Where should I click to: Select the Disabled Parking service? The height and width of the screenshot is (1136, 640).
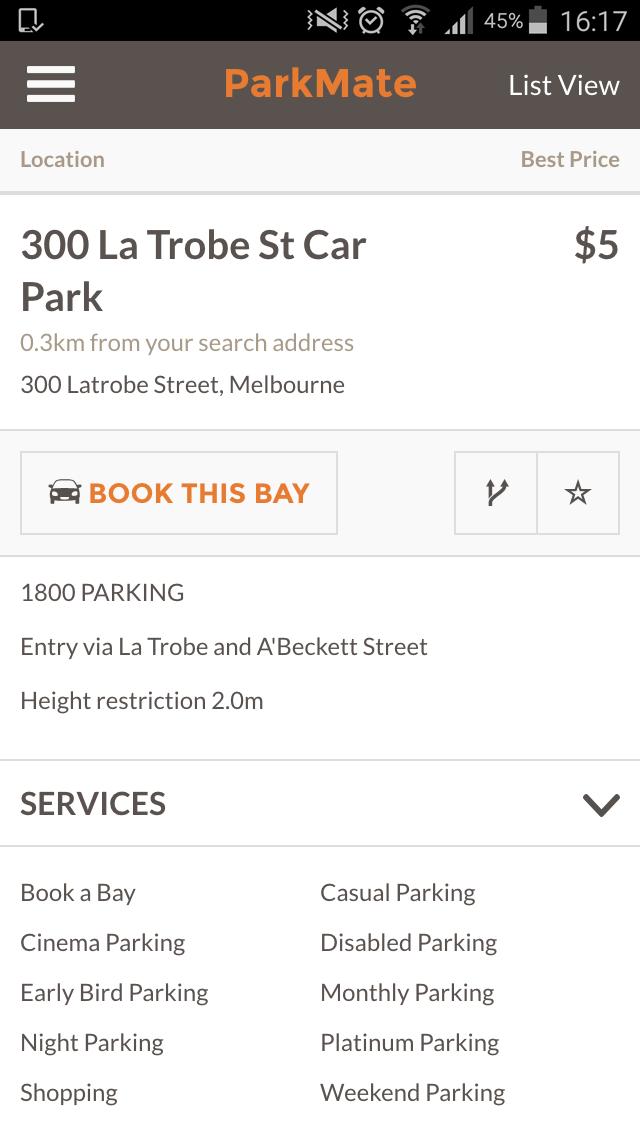[408, 942]
